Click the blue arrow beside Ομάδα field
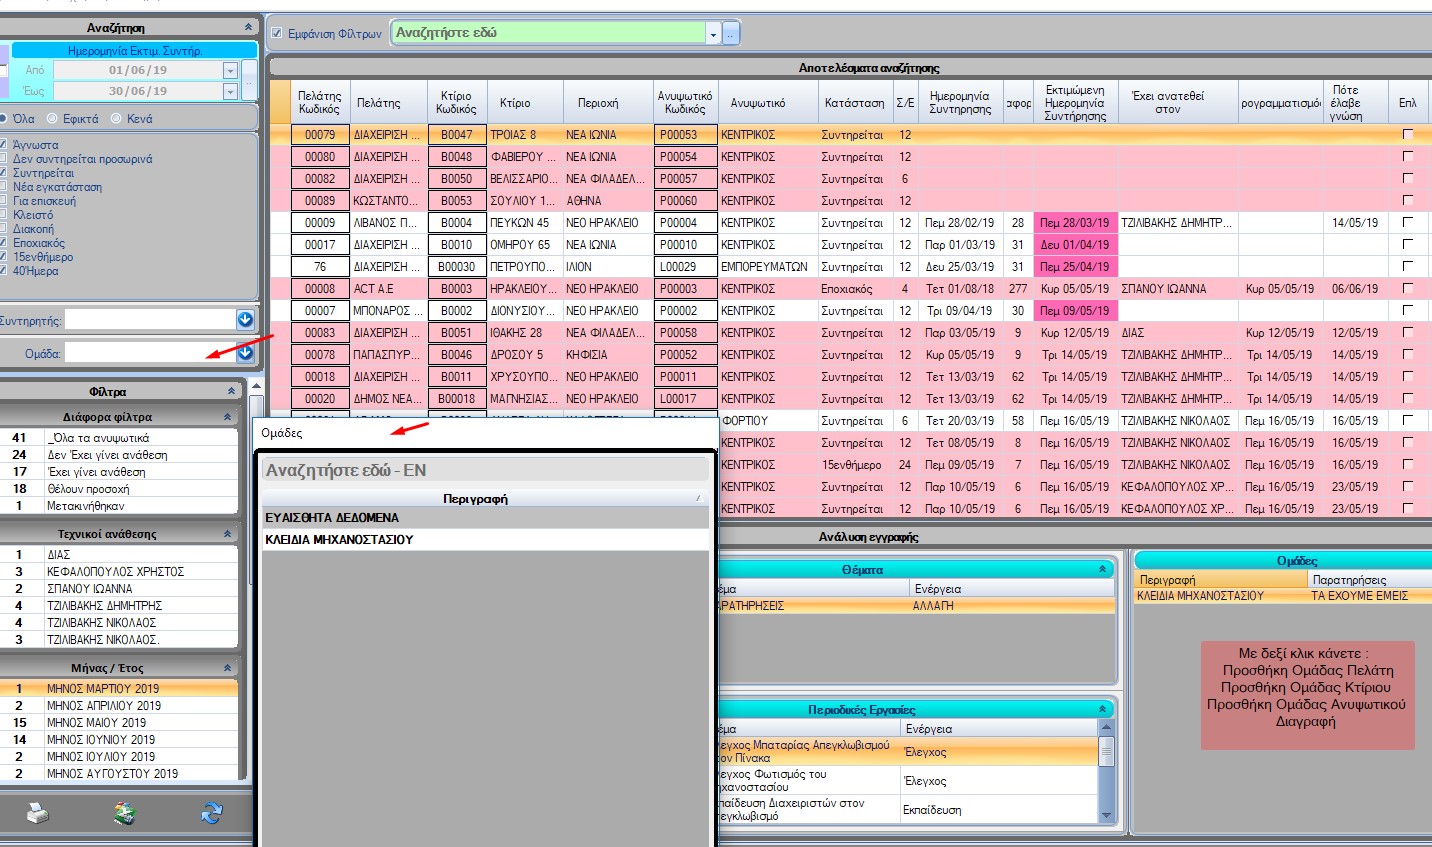This screenshot has width=1432, height=847. (245, 352)
